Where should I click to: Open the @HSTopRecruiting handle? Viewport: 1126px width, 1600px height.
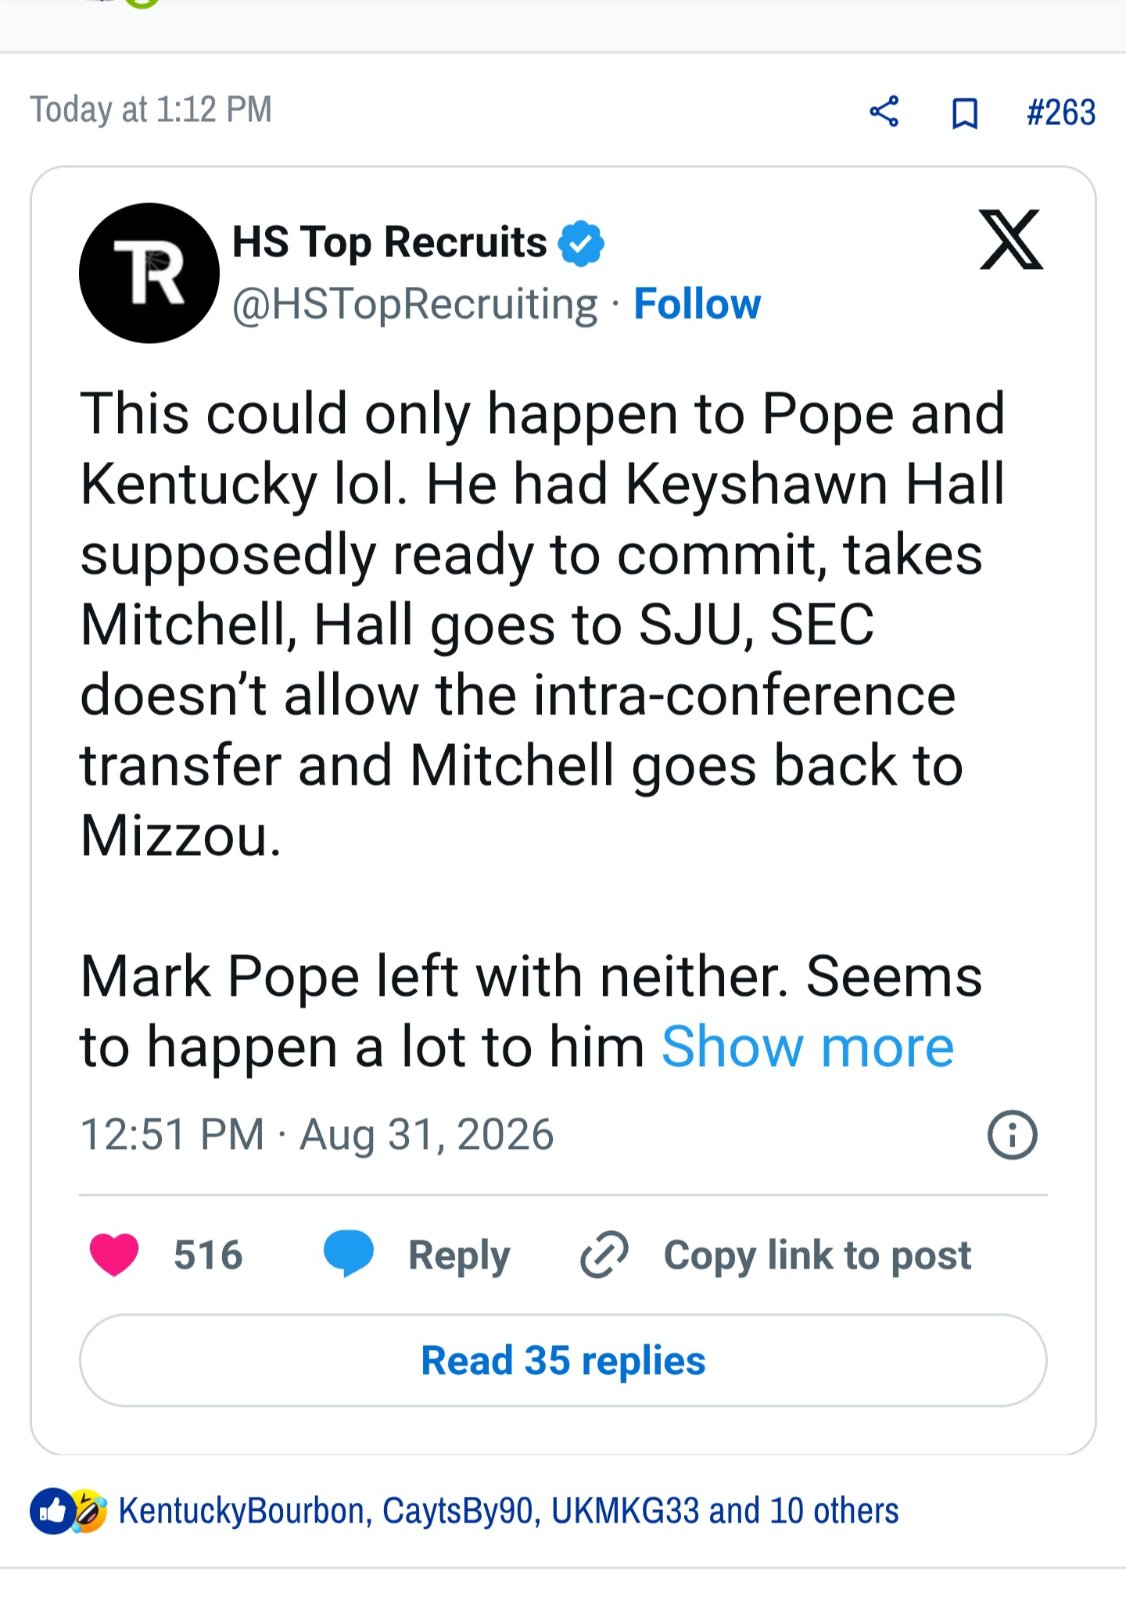coord(415,304)
